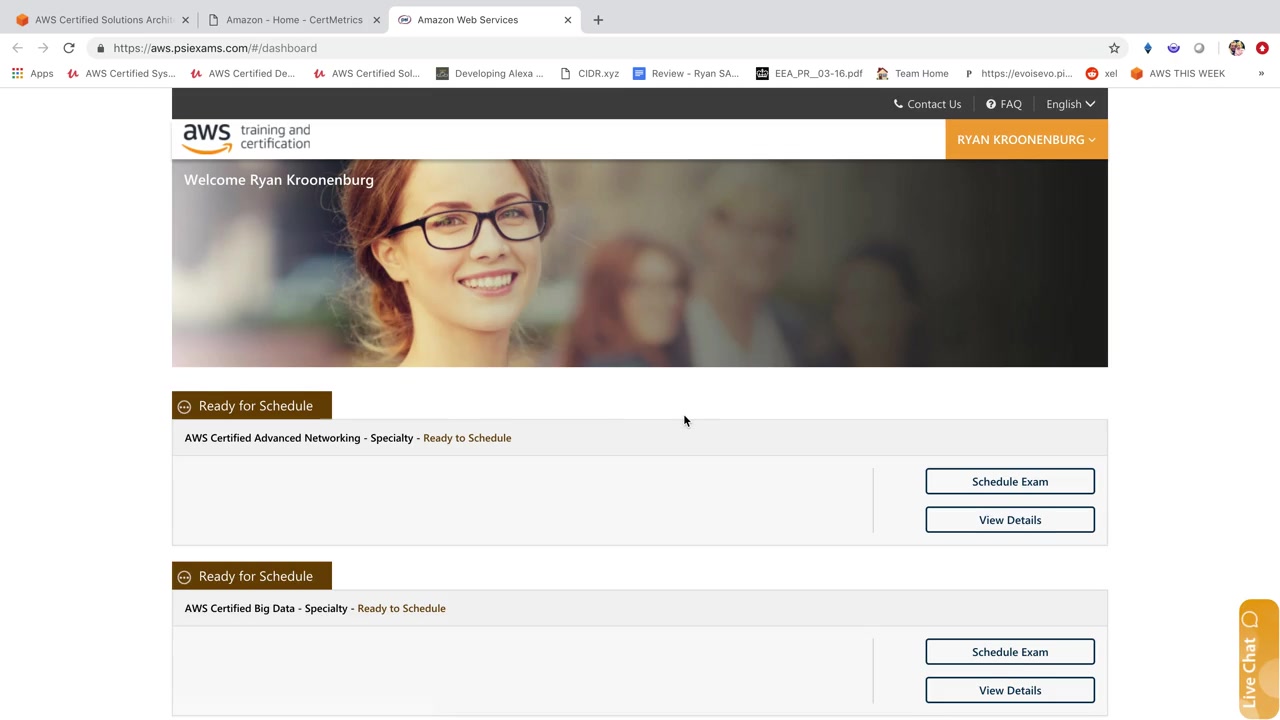Click the browser forward arrow
1280x720 pixels.
(43, 48)
